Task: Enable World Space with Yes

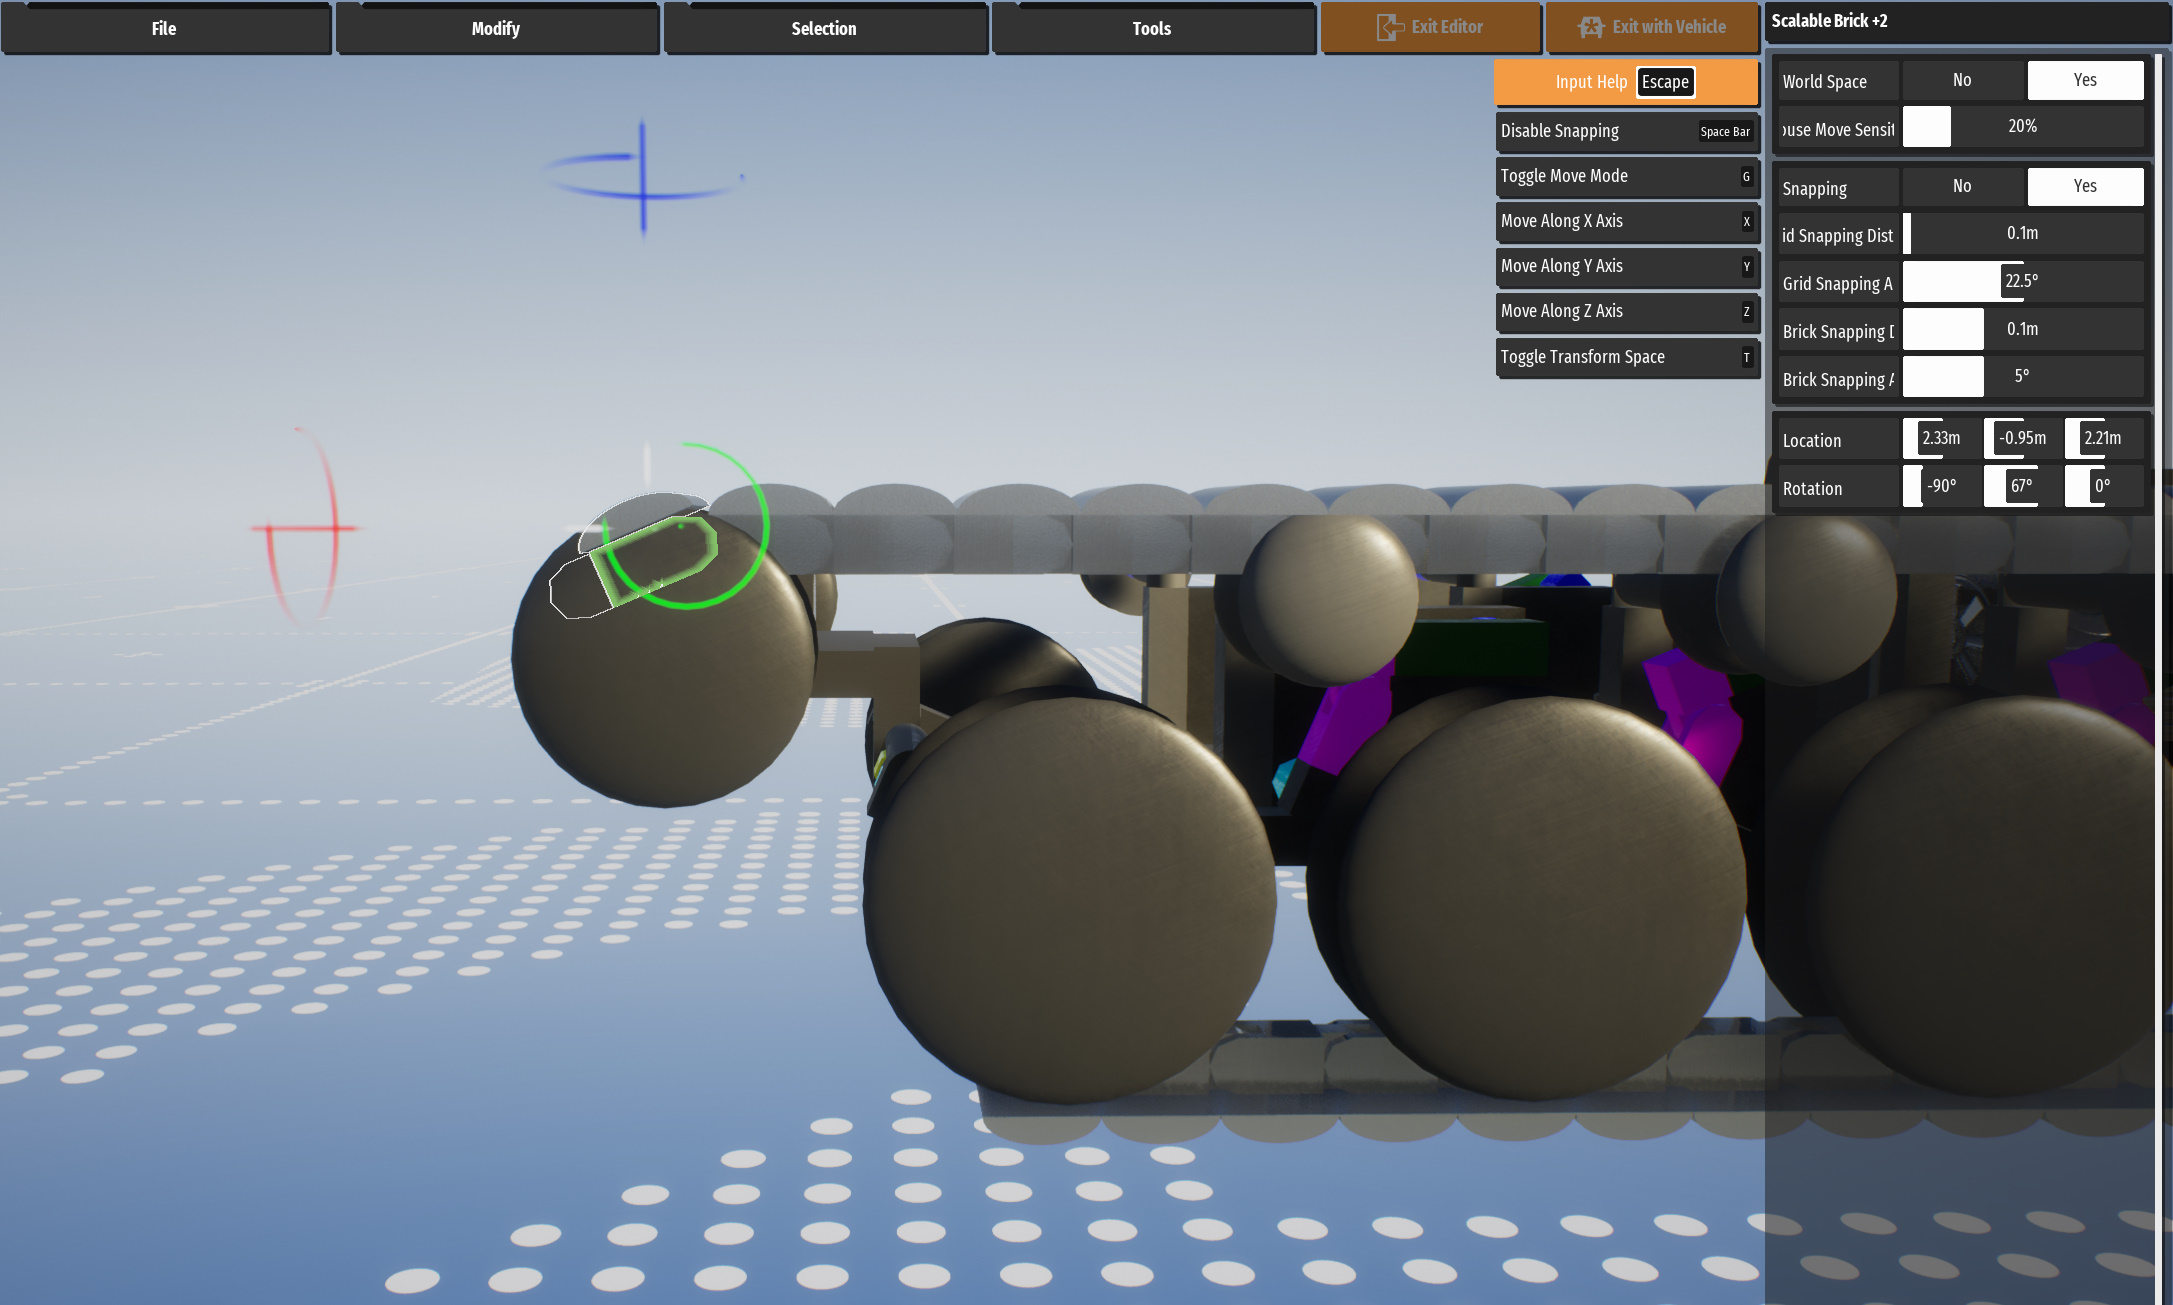Action: click(x=2085, y=80)
